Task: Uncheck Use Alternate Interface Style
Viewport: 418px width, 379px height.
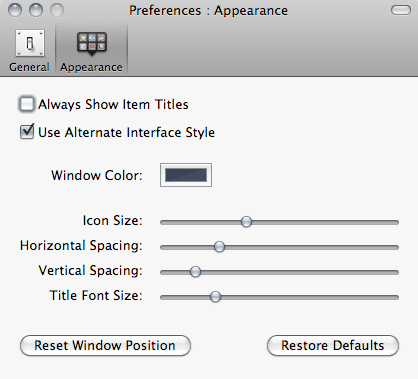Action: point(27,132)
